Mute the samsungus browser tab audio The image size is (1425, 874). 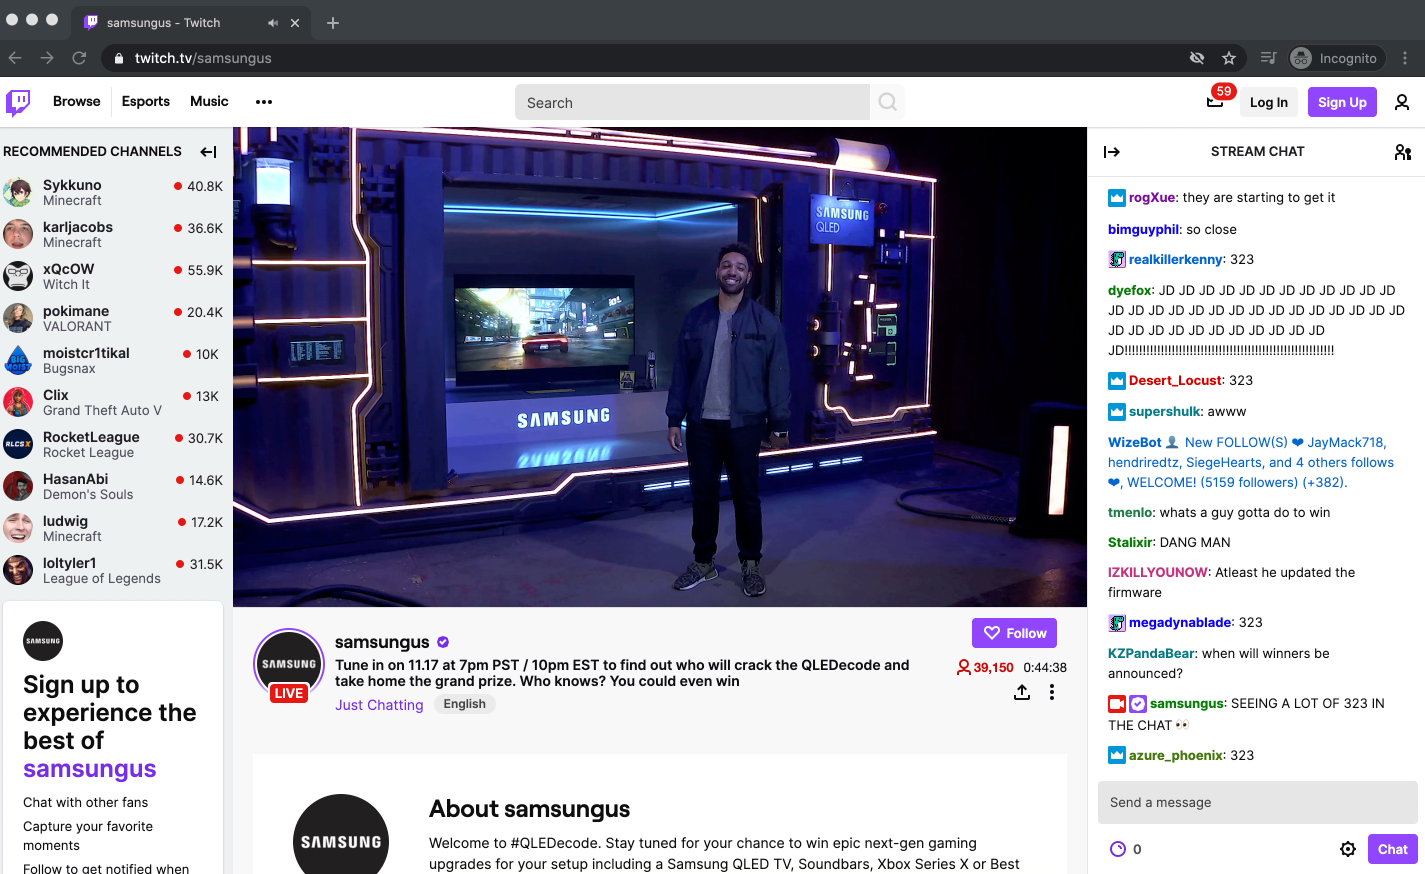point(273,22)
